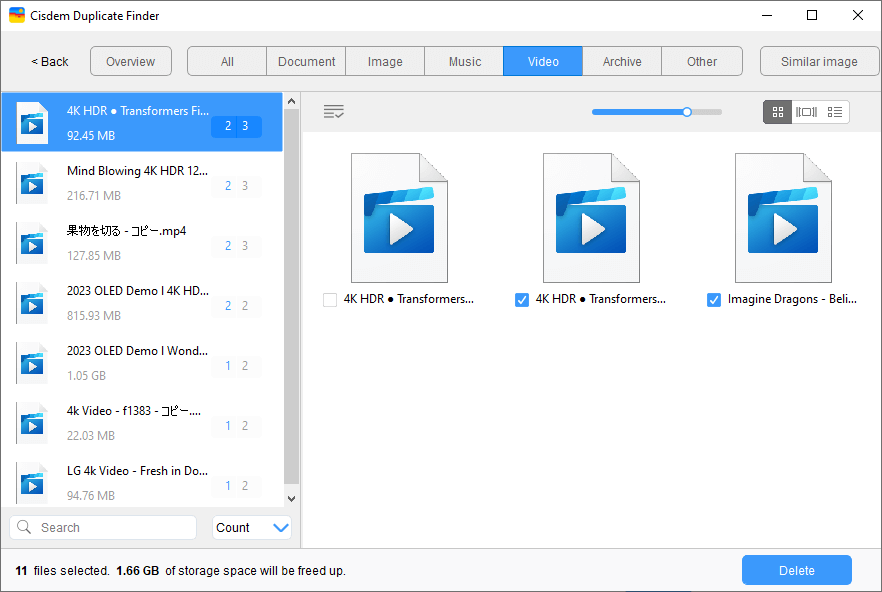Select the Video tab
Image resolution: width=882 pixels, height=592 pixels.
click(543, 61)
